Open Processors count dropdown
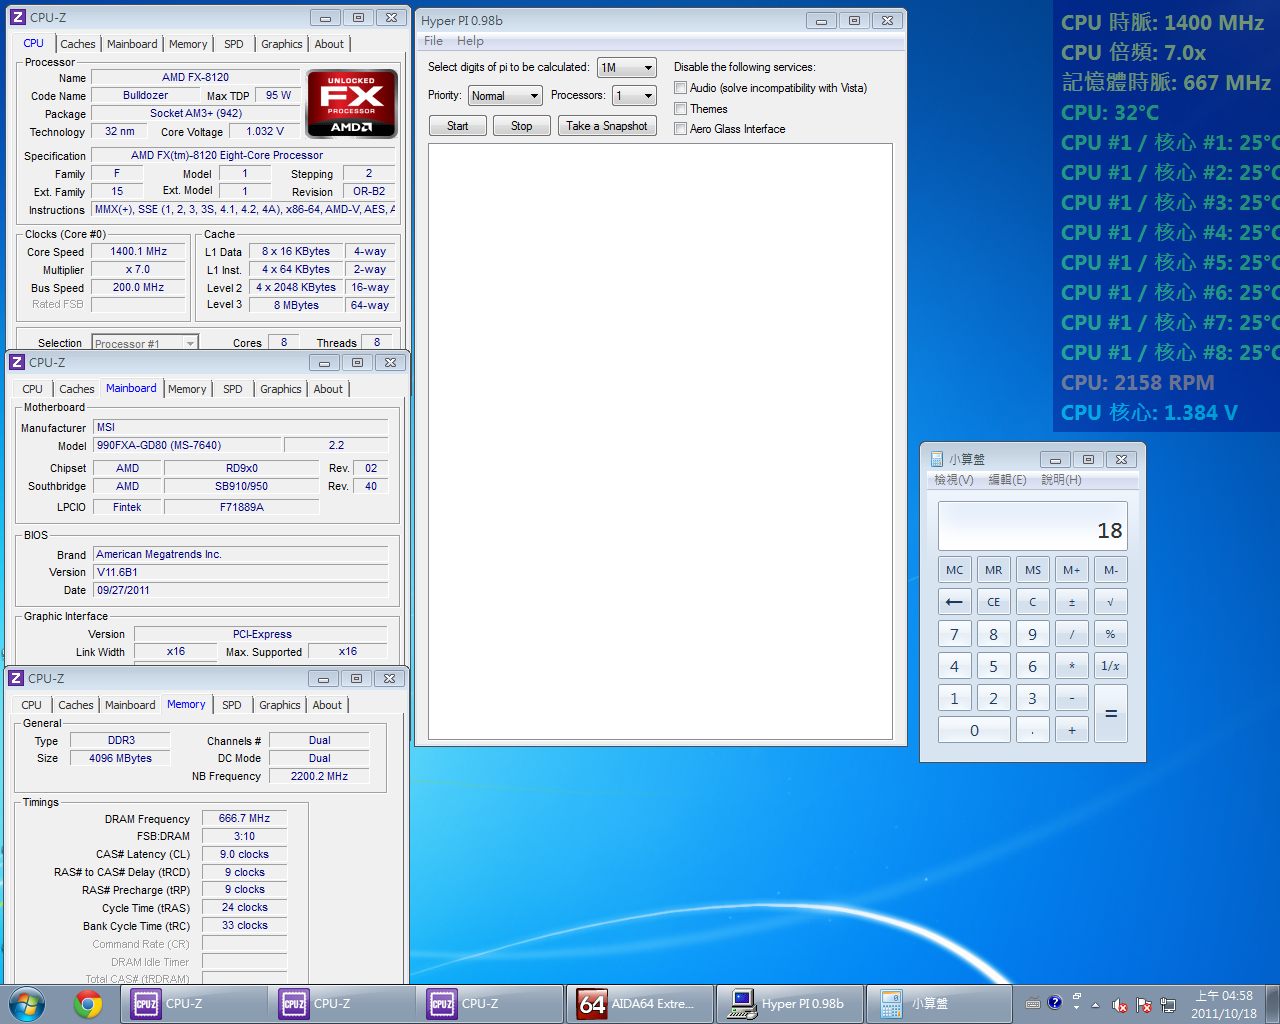 (x=635, y=96)
